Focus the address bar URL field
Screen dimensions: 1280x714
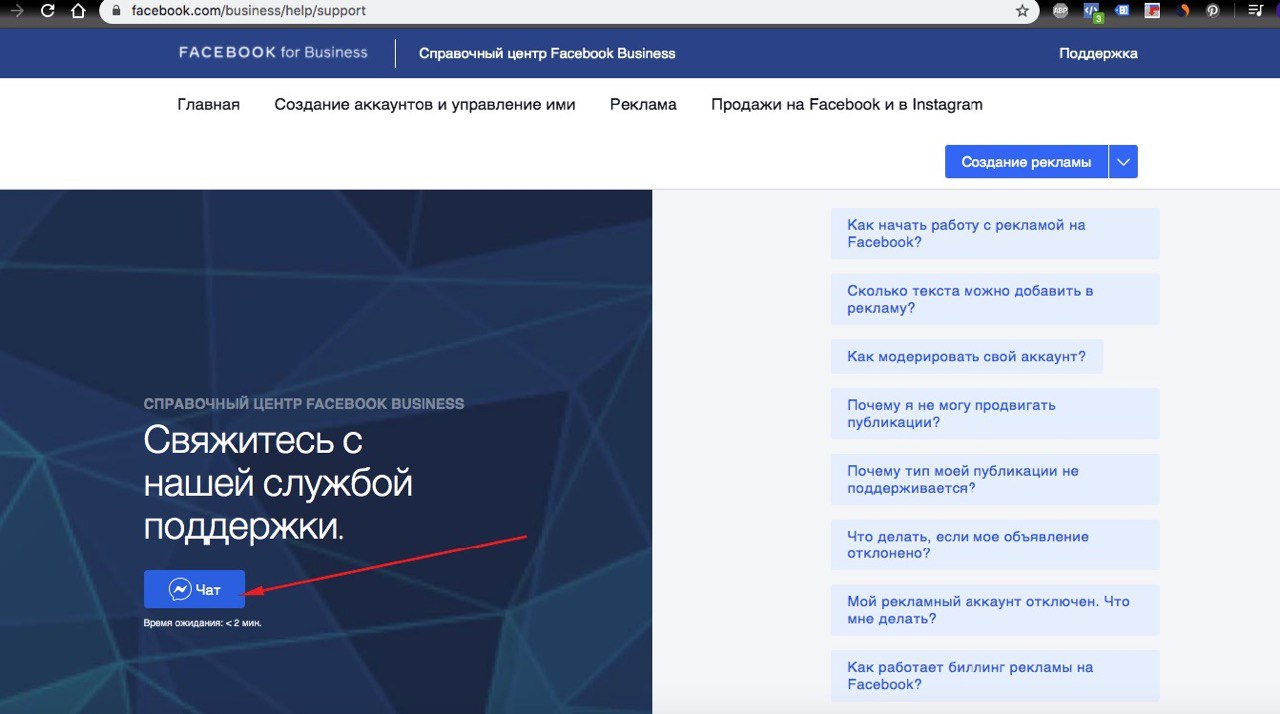coord(570,11)
